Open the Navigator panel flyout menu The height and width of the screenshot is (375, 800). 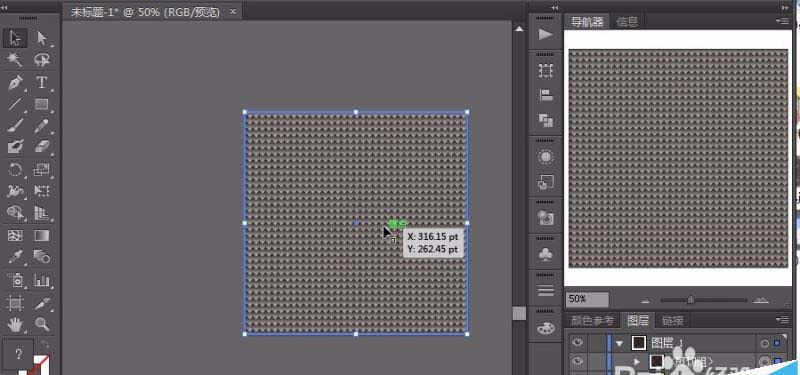point(782,21)
